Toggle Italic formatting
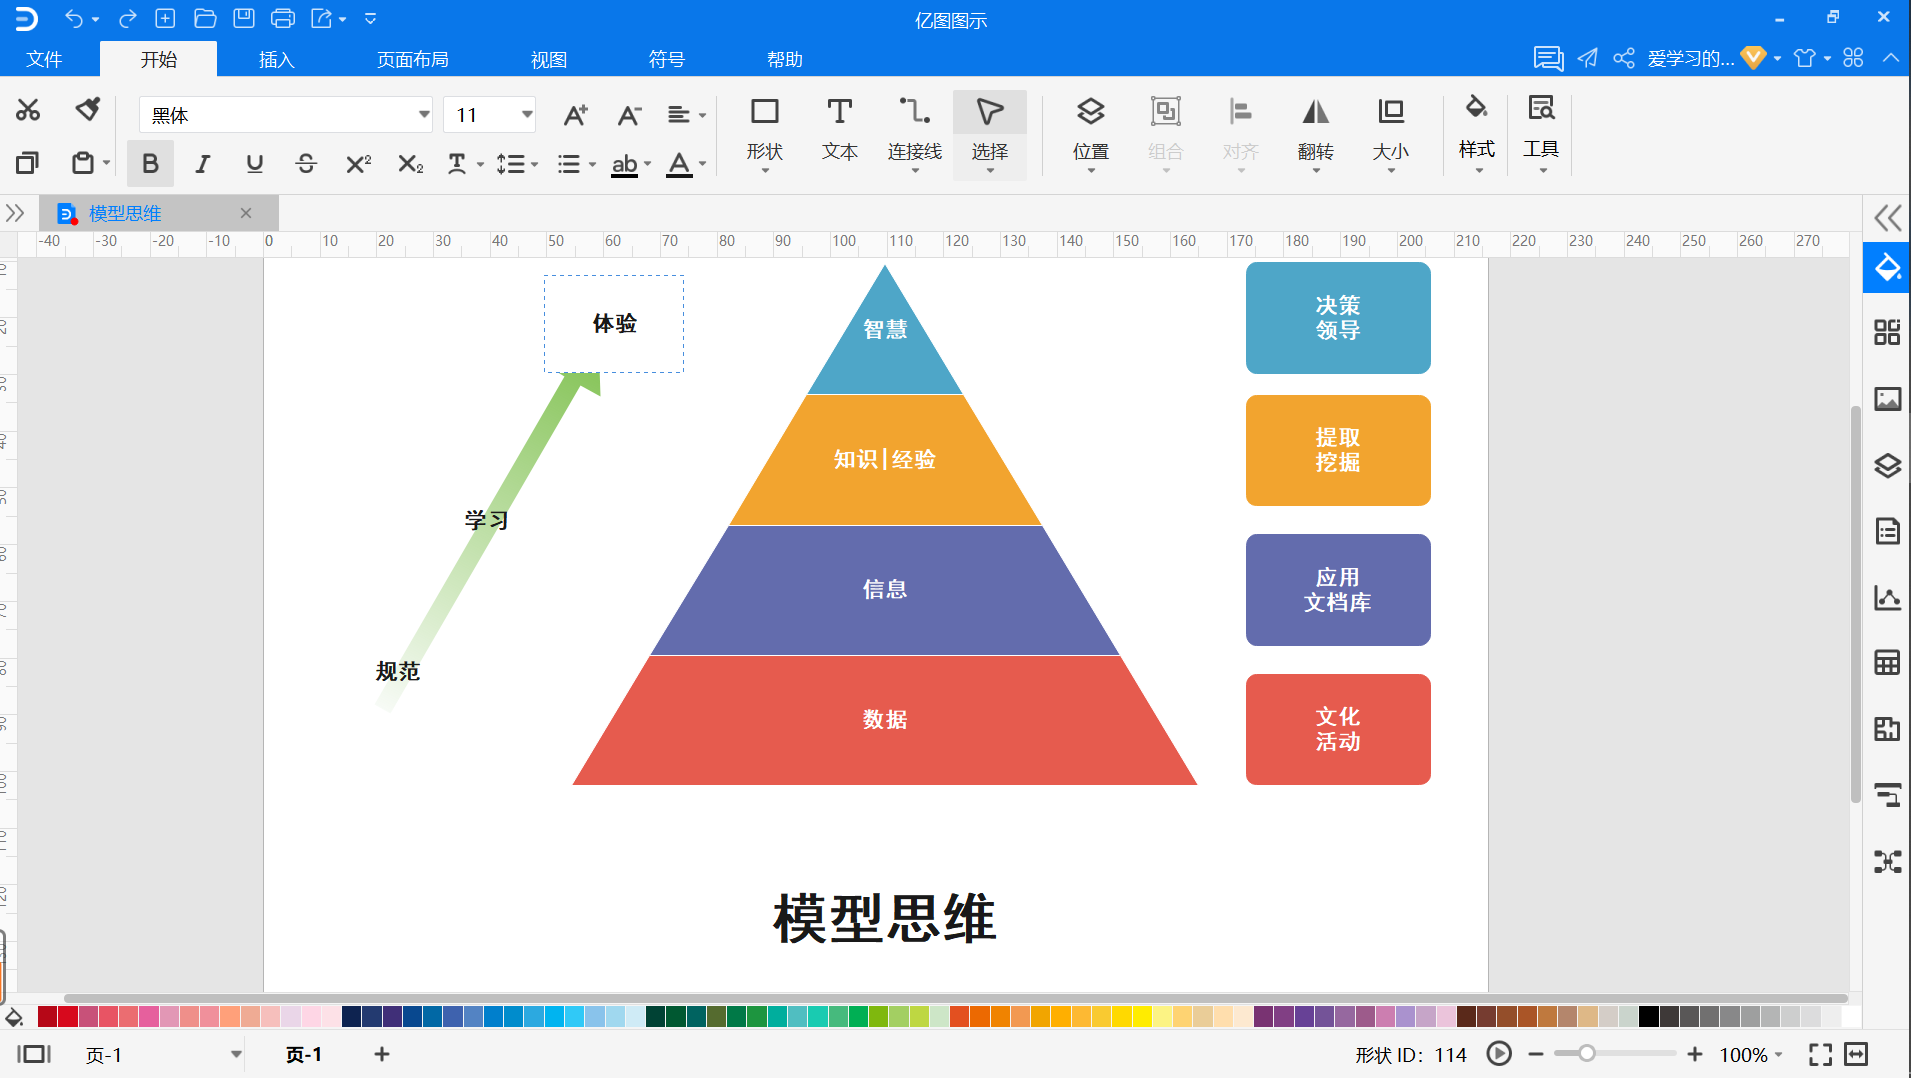1911x1078 pixels. [202, 163]
